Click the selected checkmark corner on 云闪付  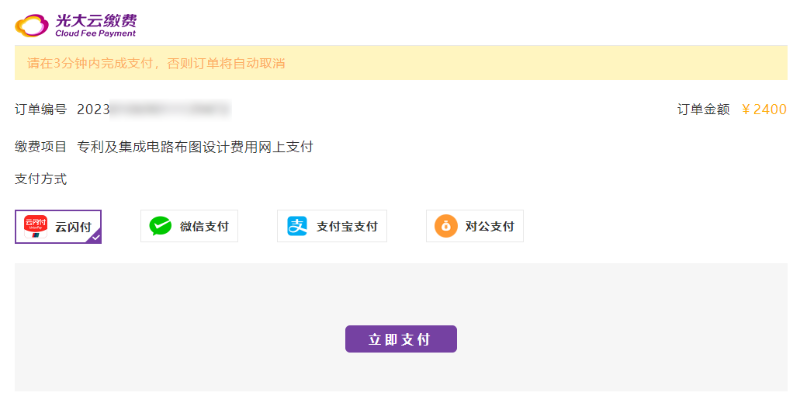tap(95, 237)
